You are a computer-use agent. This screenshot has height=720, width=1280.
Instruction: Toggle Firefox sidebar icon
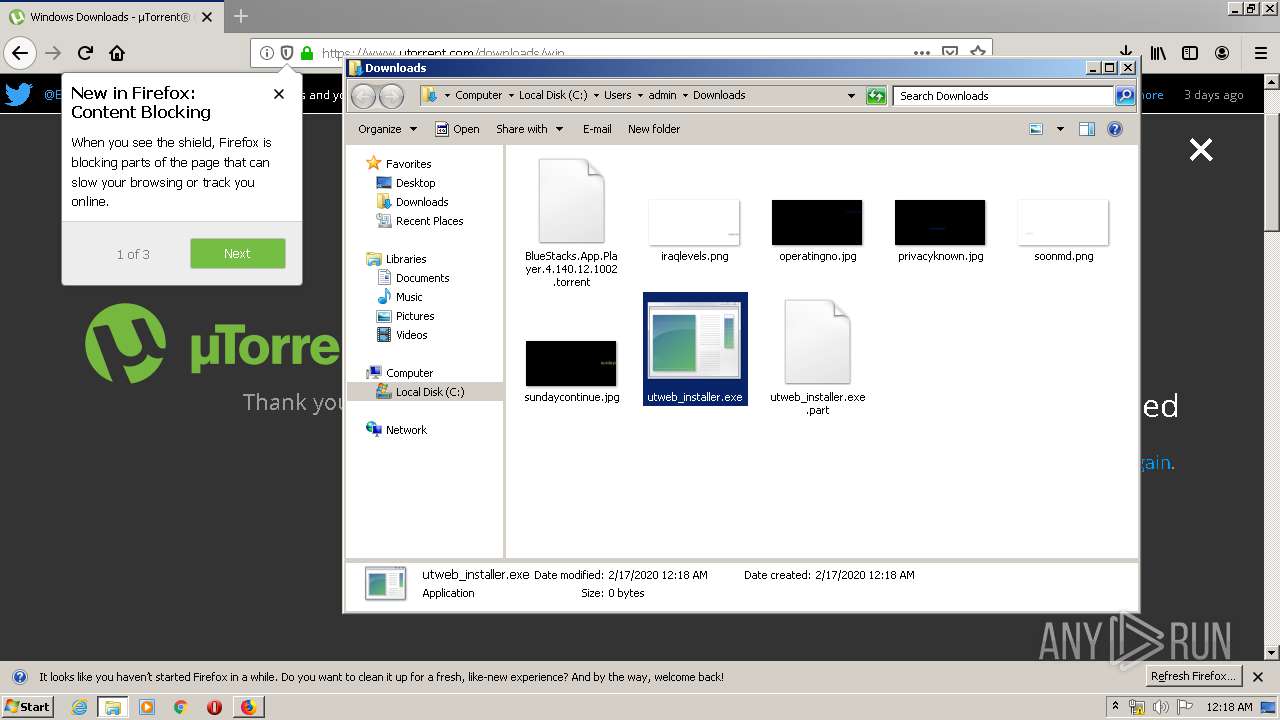tap(1190, 53)
